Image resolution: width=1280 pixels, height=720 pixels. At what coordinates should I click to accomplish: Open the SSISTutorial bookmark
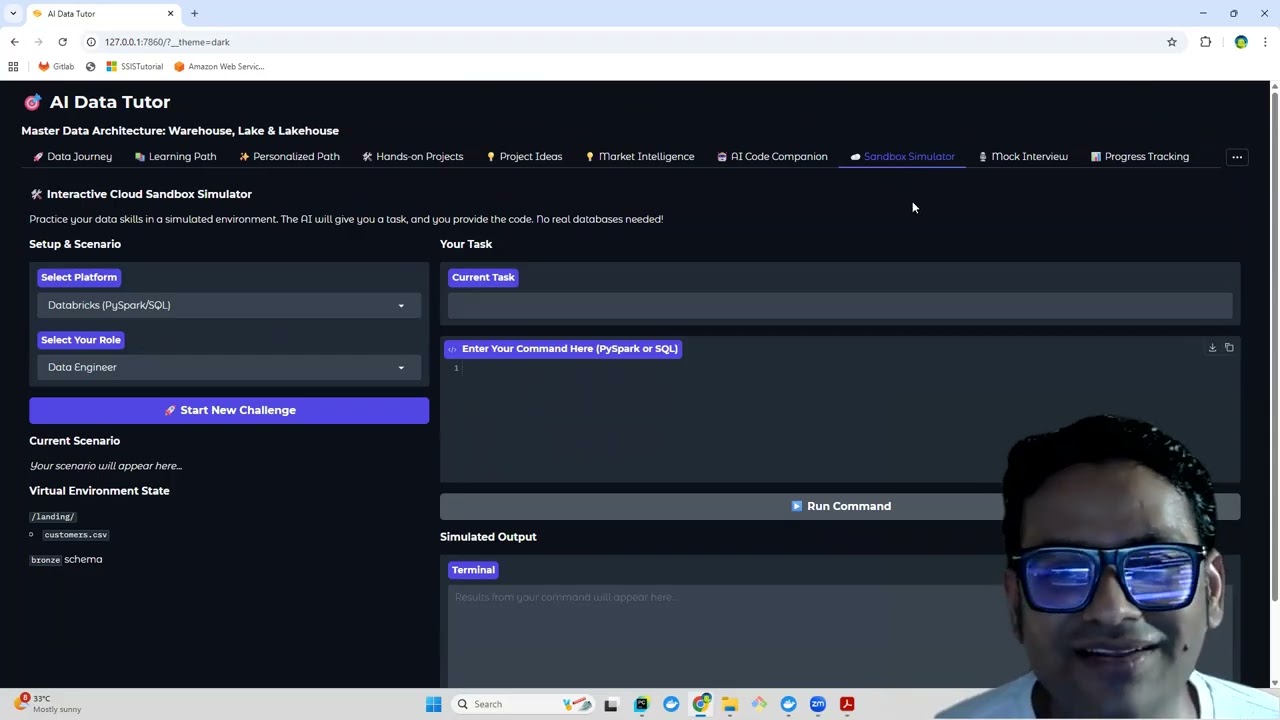point(134,66)
